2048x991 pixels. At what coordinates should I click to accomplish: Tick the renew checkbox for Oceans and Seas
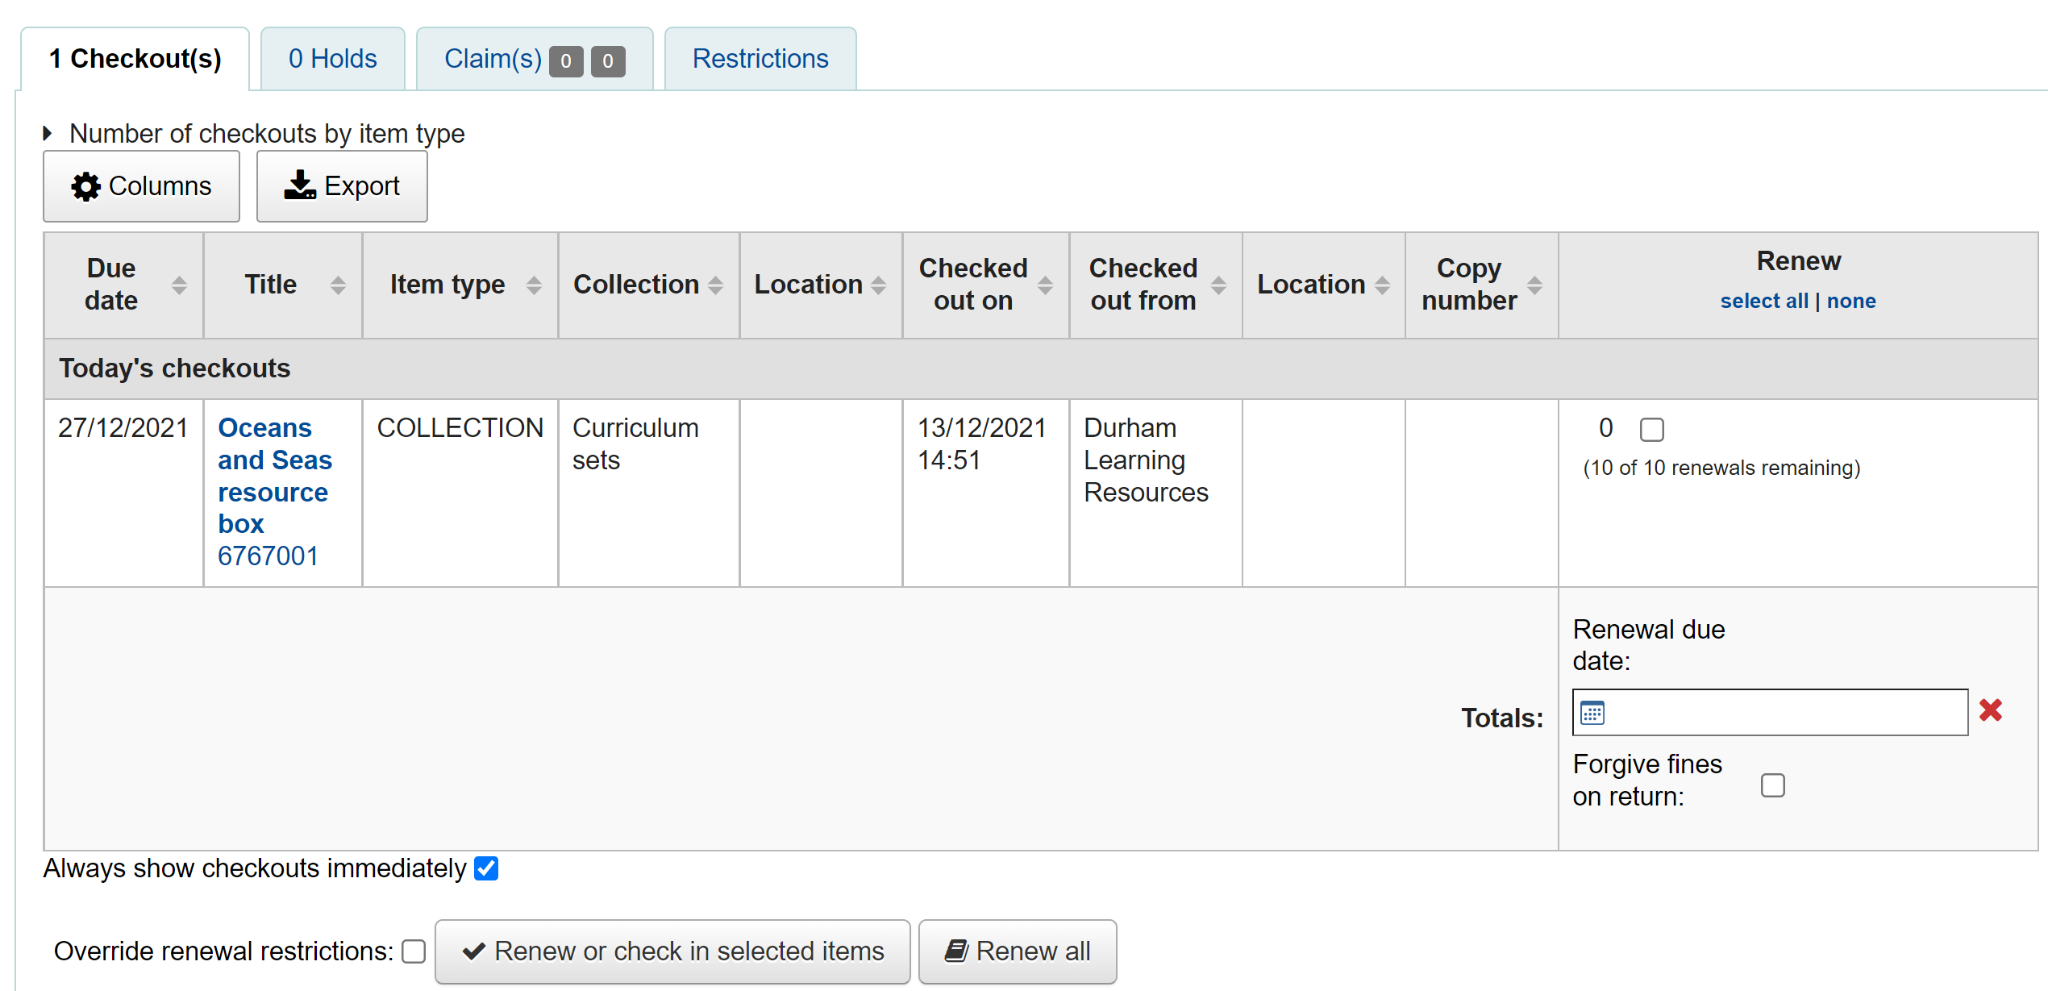click(1652, 428)
